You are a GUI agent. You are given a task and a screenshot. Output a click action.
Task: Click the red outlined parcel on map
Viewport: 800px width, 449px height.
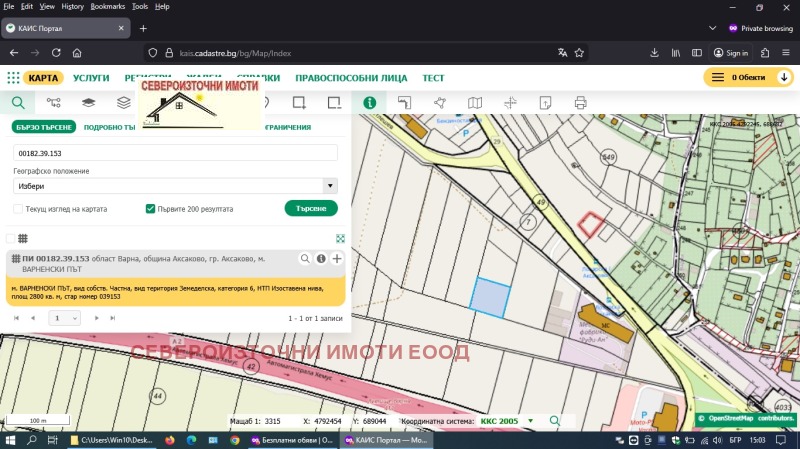click(591, 224)
